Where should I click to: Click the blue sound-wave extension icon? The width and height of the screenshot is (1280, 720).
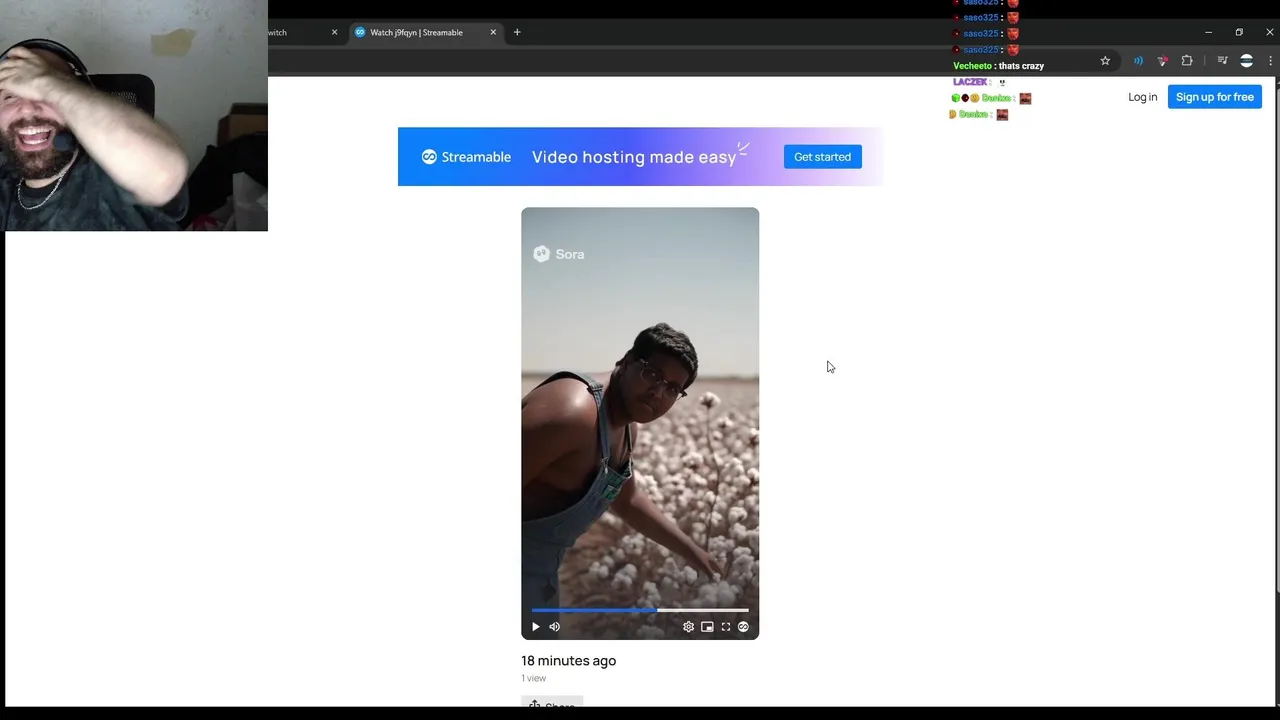click(x=1138, y=61)
